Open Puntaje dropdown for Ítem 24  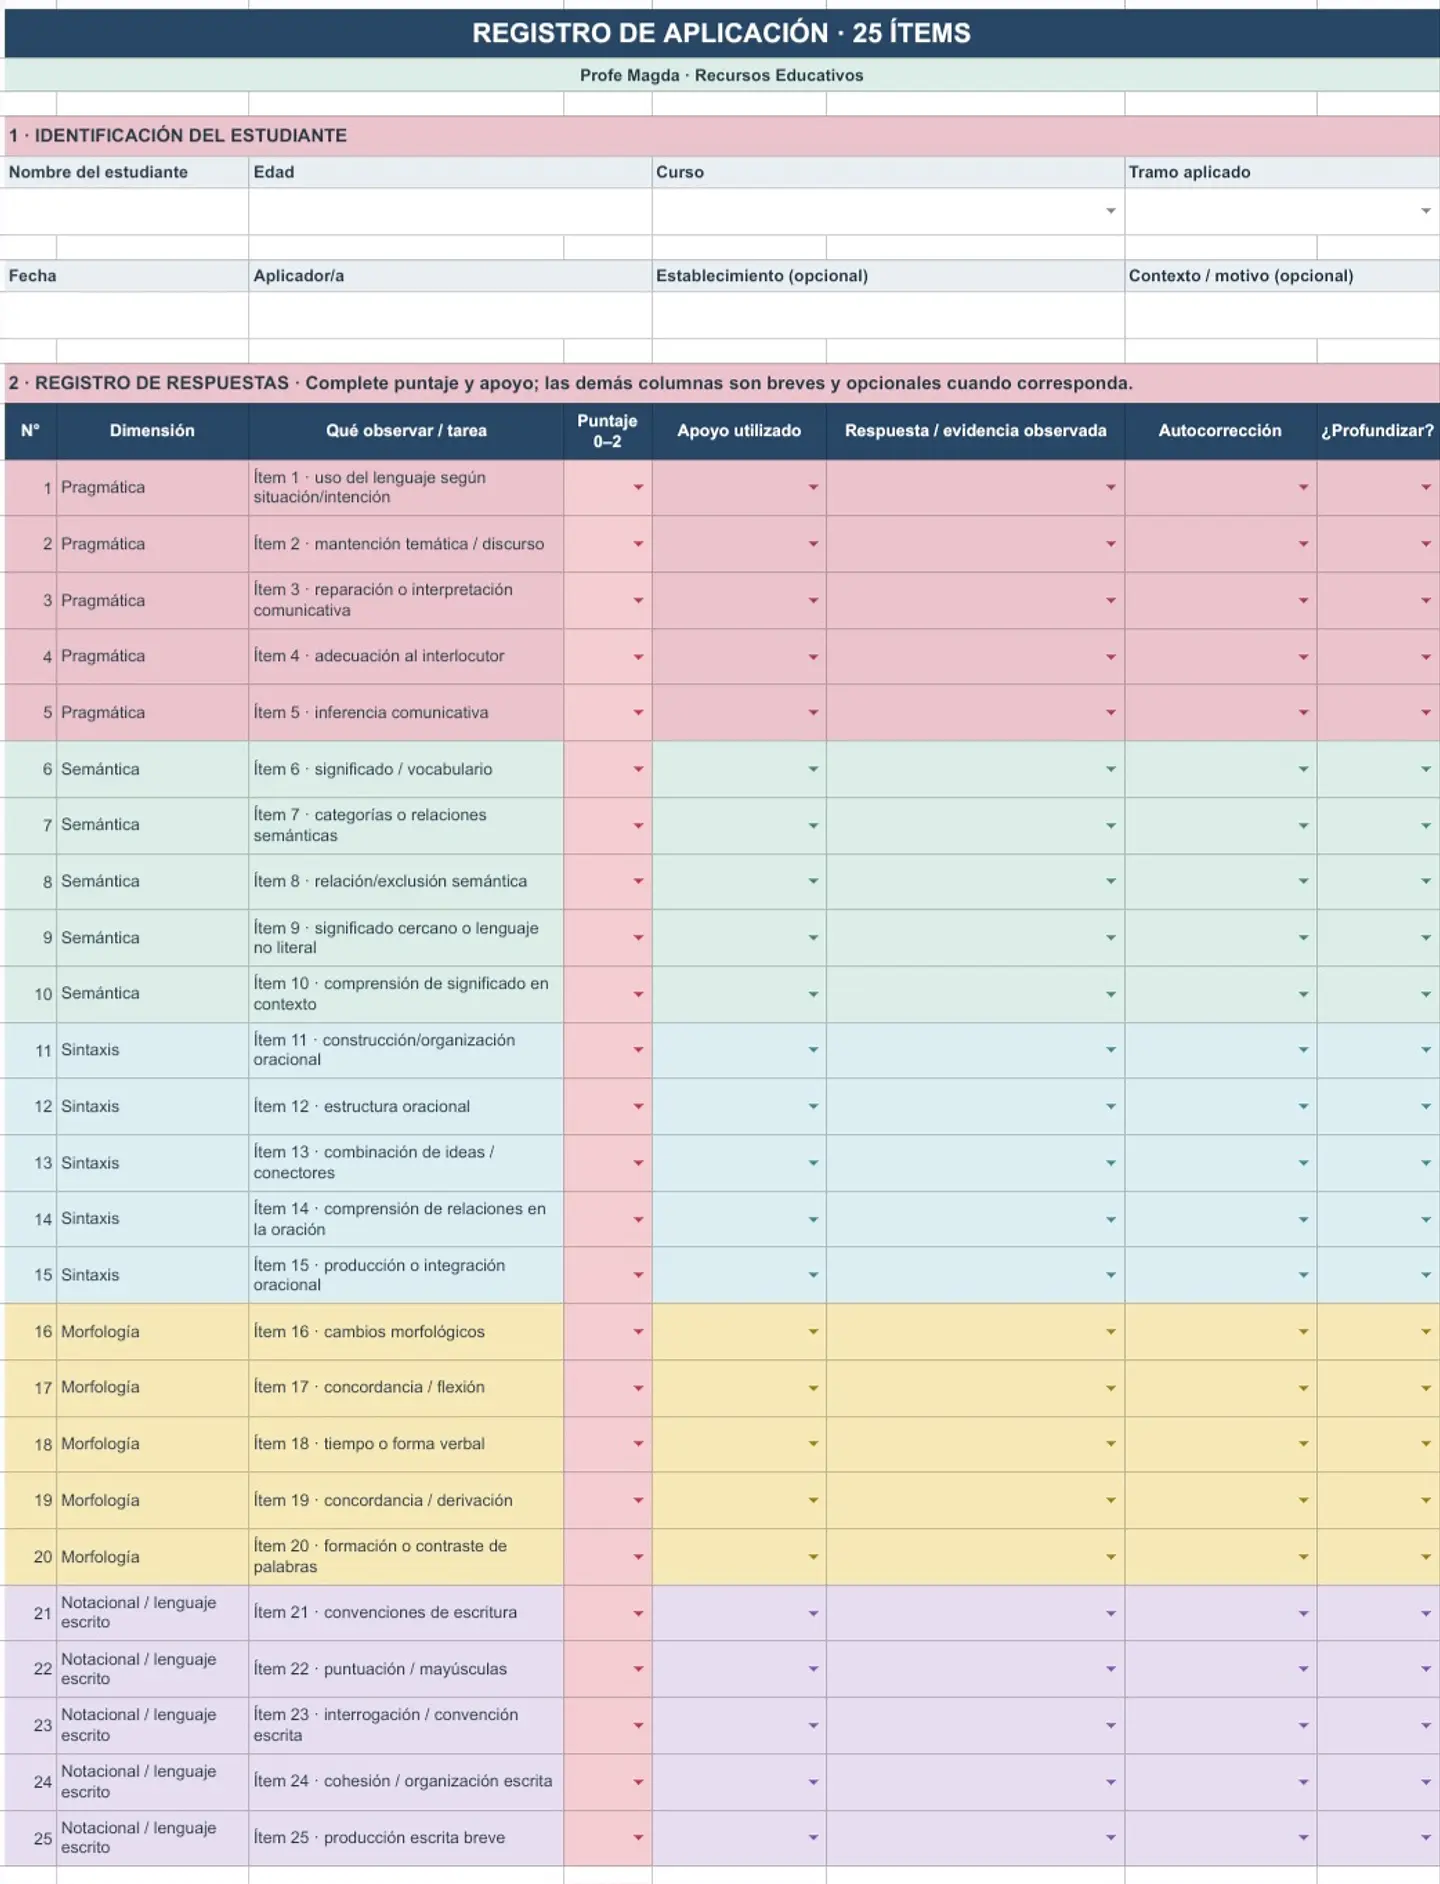click(x=638, y=1782)
